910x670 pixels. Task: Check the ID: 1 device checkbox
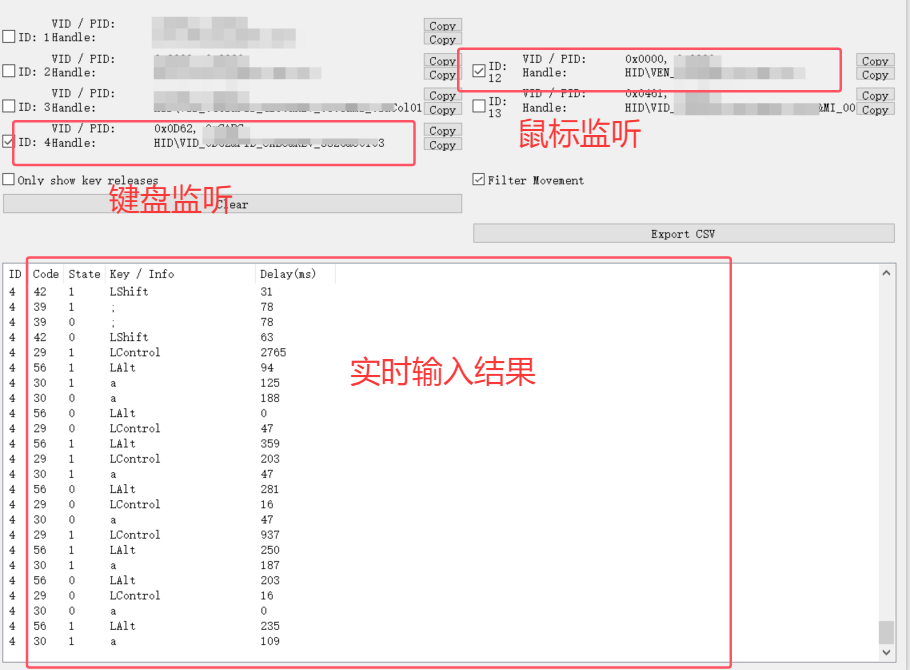[x=9, y=37]
